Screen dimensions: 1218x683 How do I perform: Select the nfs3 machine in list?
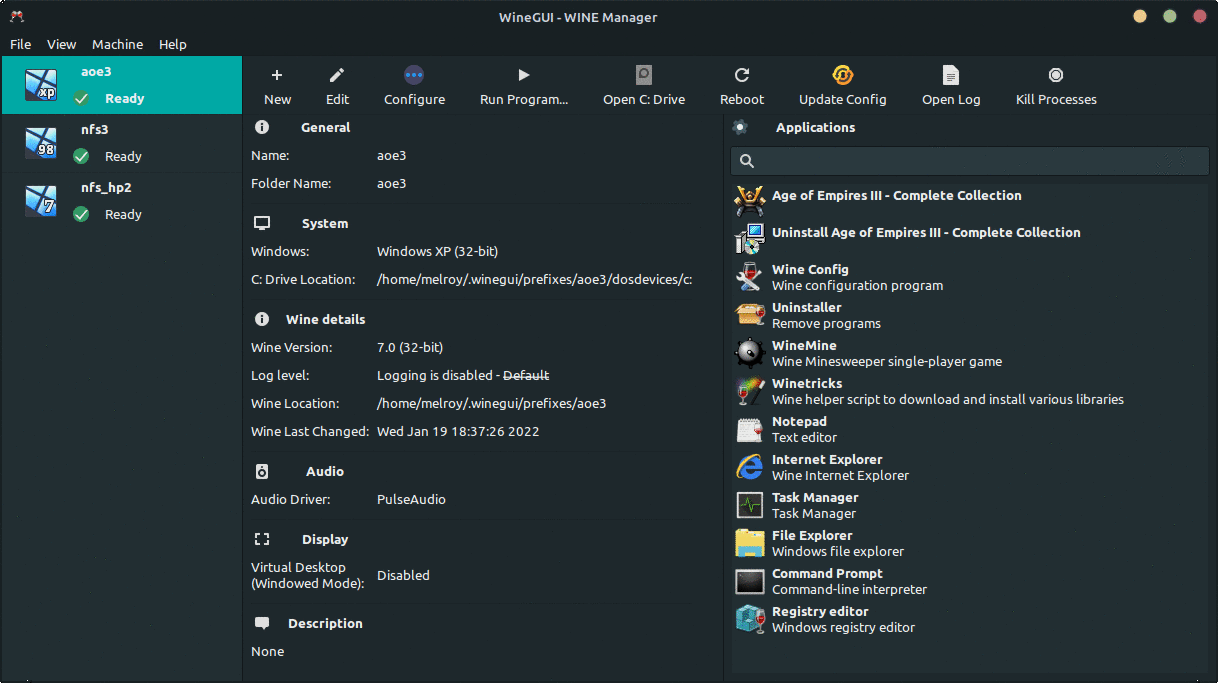(x=121, y=143)
